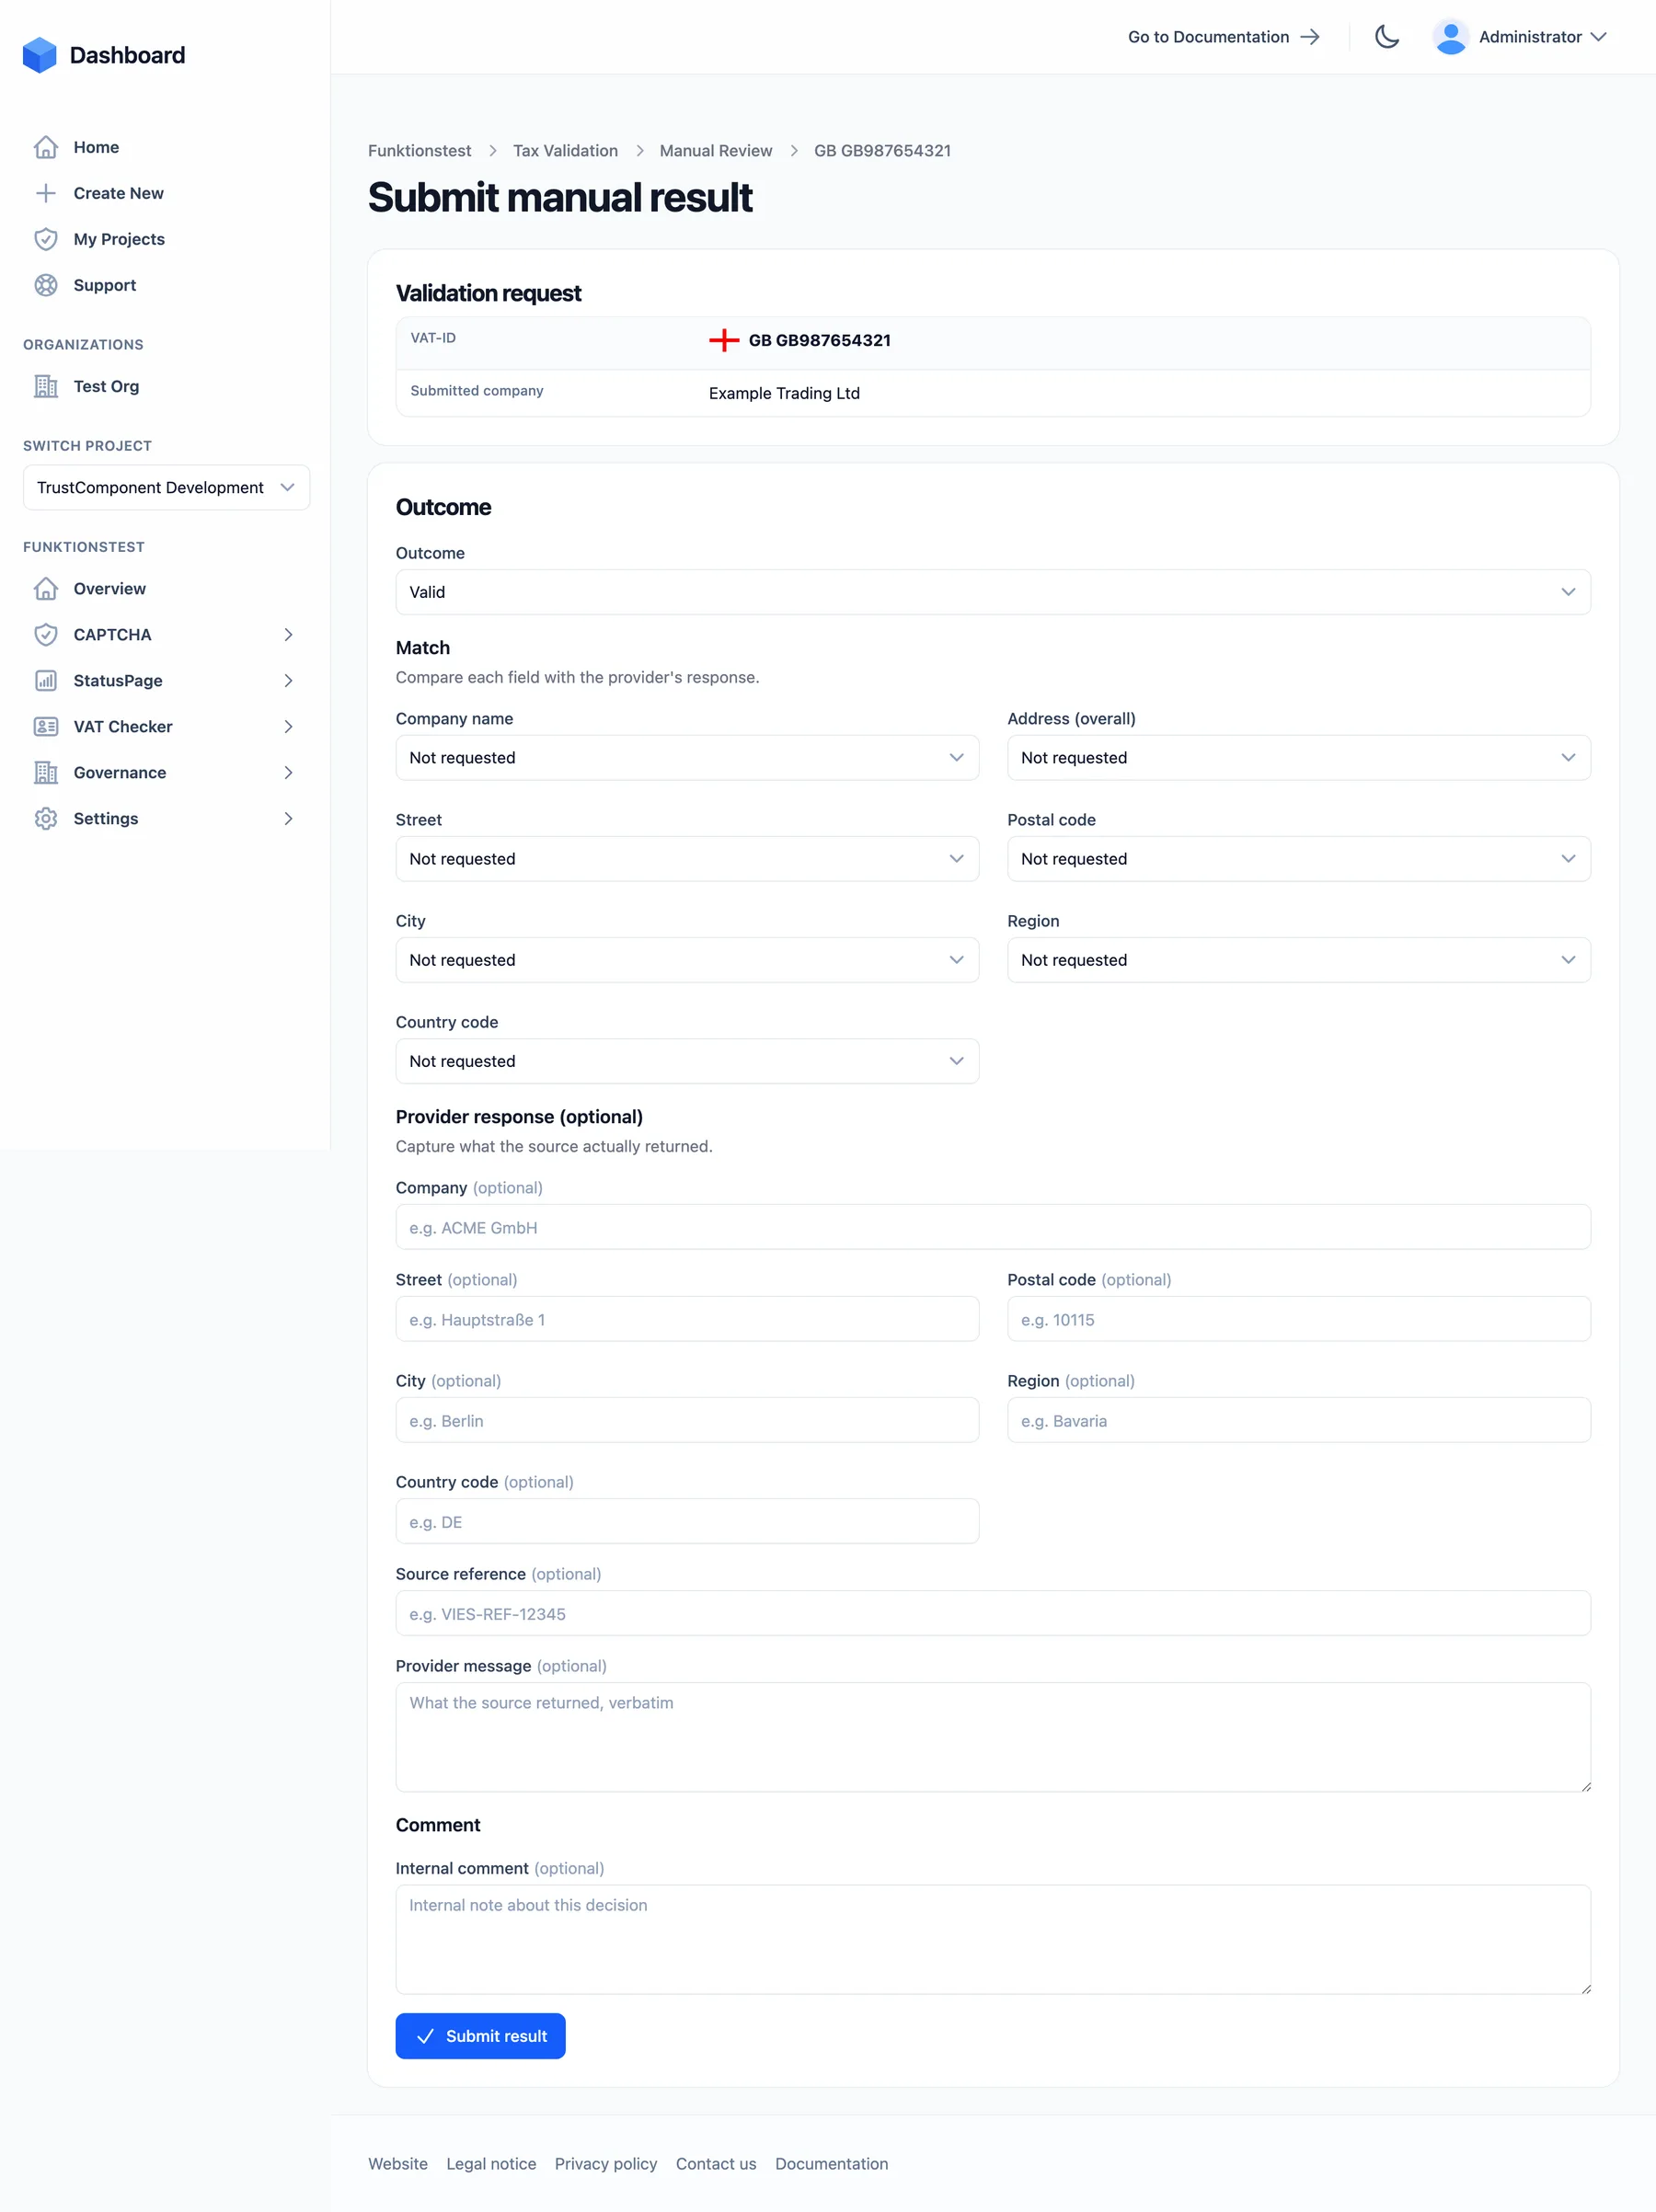Click the Submit result button
The height and width of the screenshot is (2212, 1656).
(480, 2036)
